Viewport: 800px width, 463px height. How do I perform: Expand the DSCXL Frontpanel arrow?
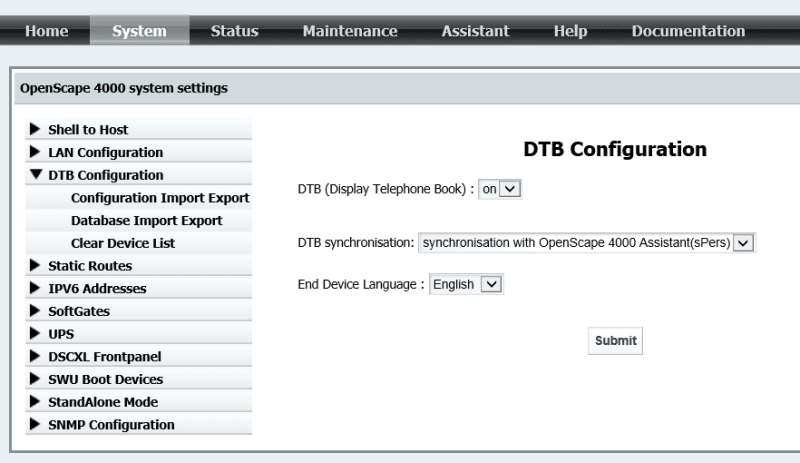coord(35,356)
